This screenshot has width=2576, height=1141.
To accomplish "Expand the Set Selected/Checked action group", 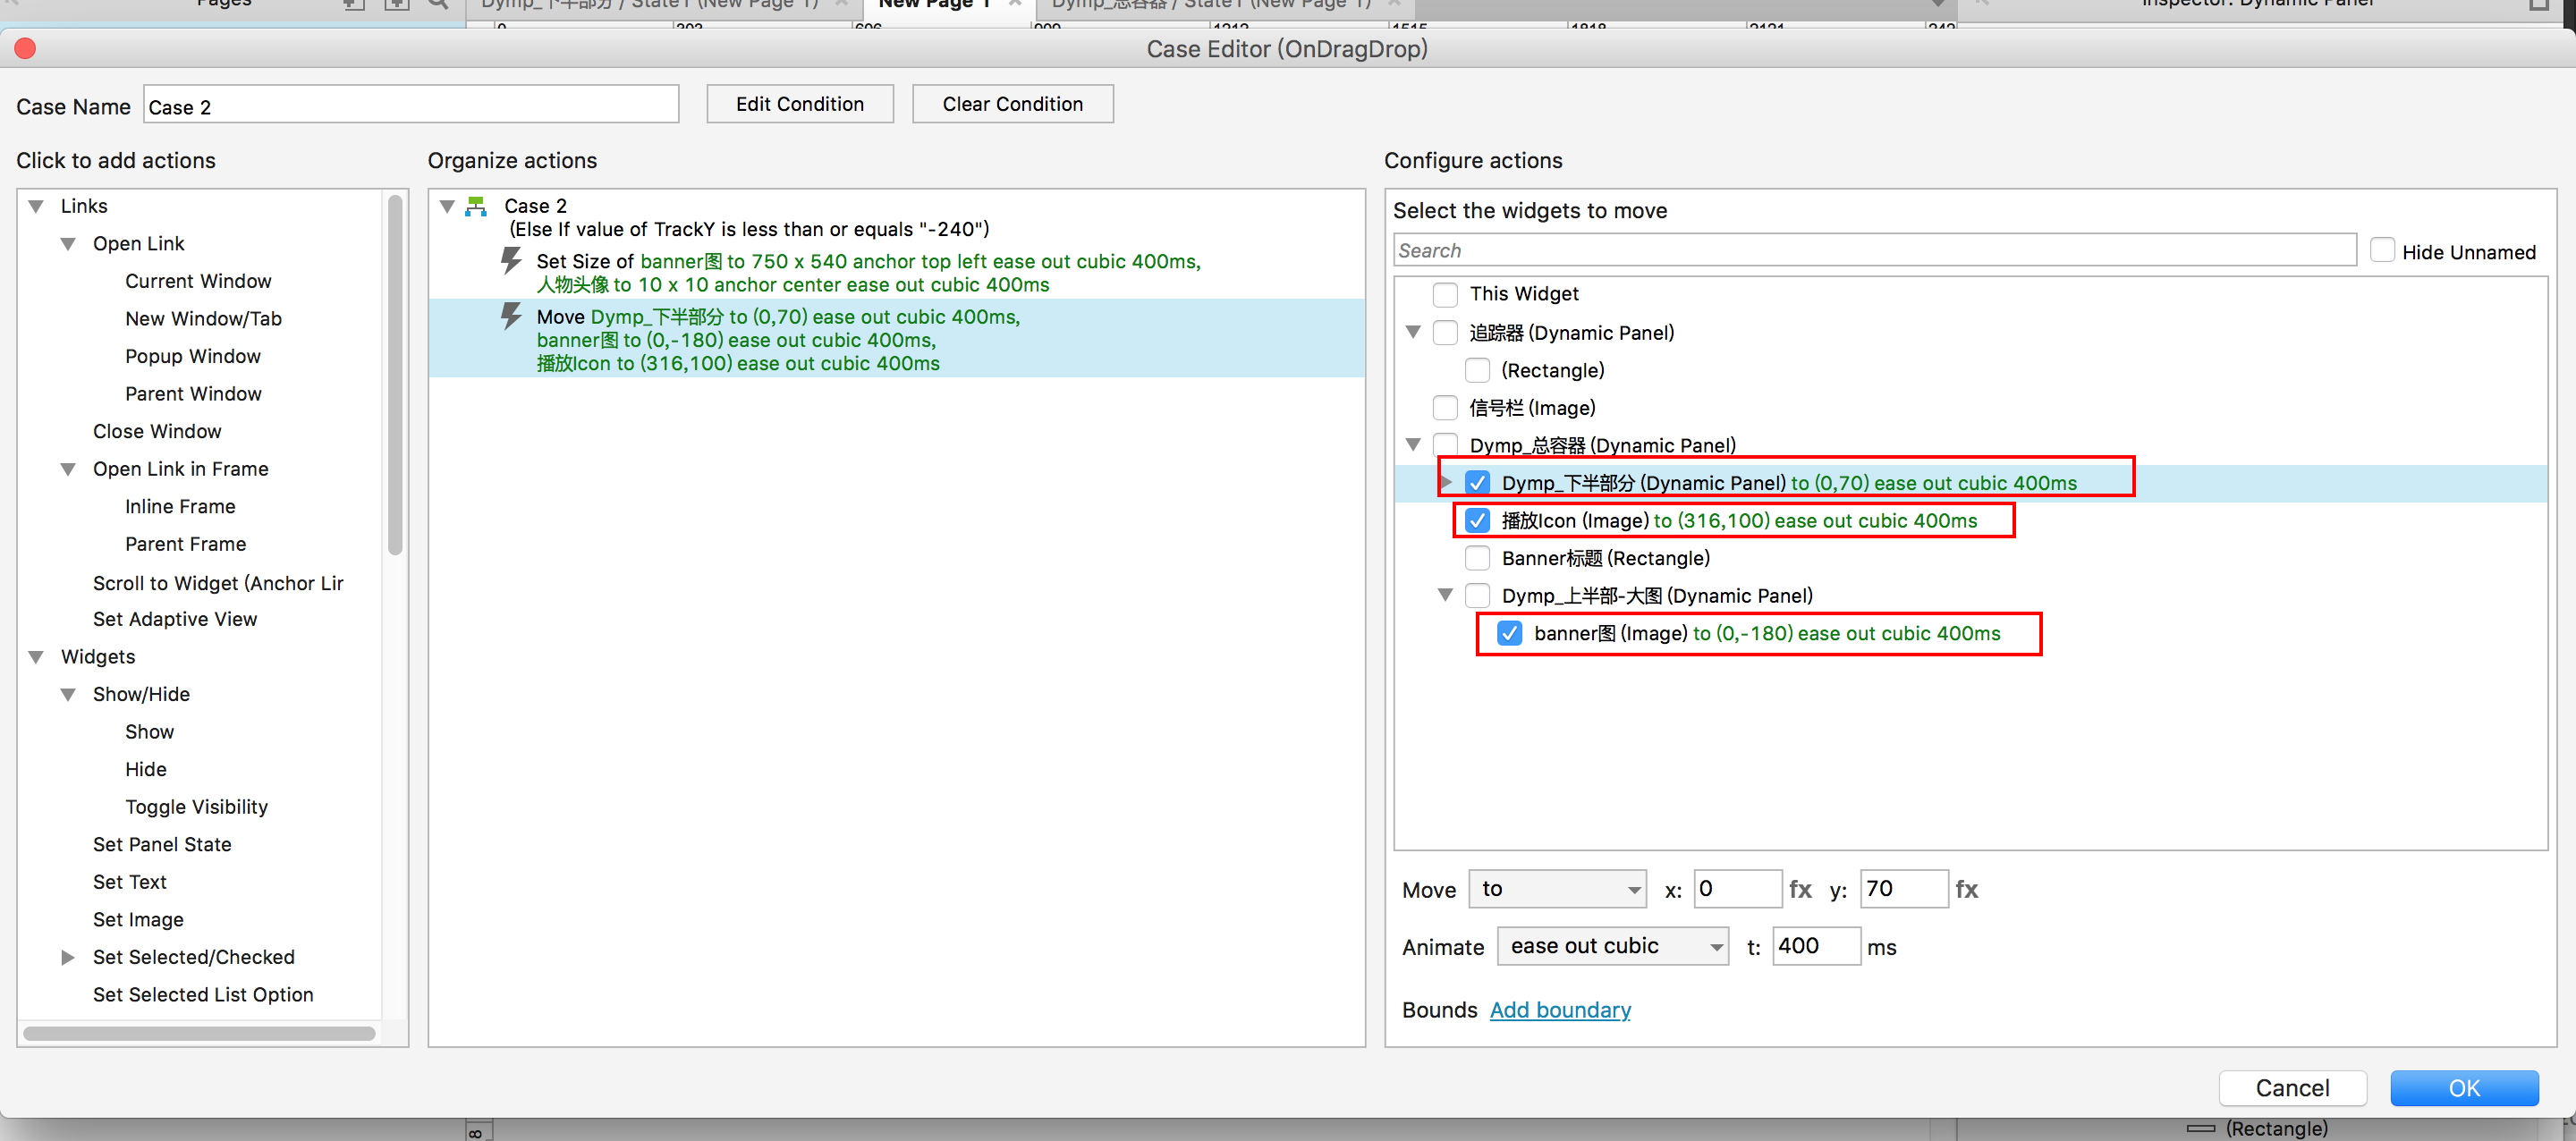I will tap(68, 957).
